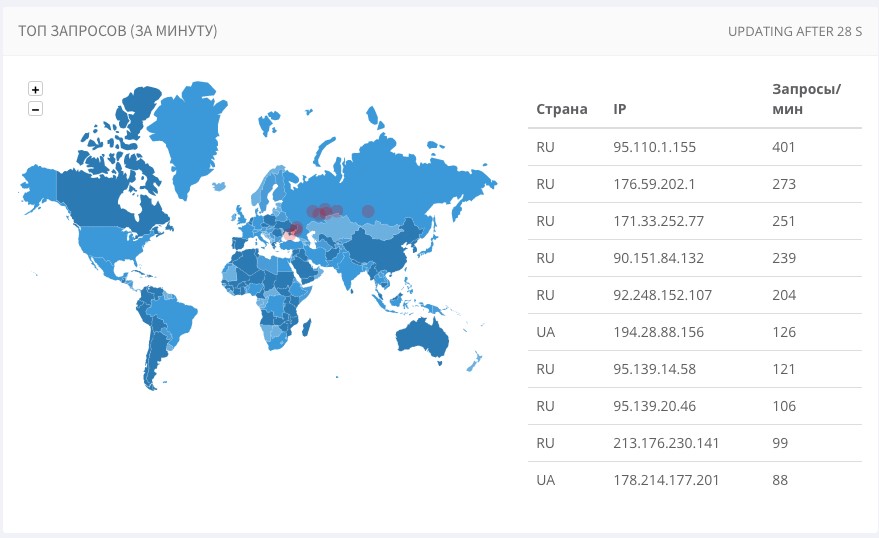Click IP address 92.248.152.107
The width and height of the screenshot is (879, 538).
[x=662, y=295]
